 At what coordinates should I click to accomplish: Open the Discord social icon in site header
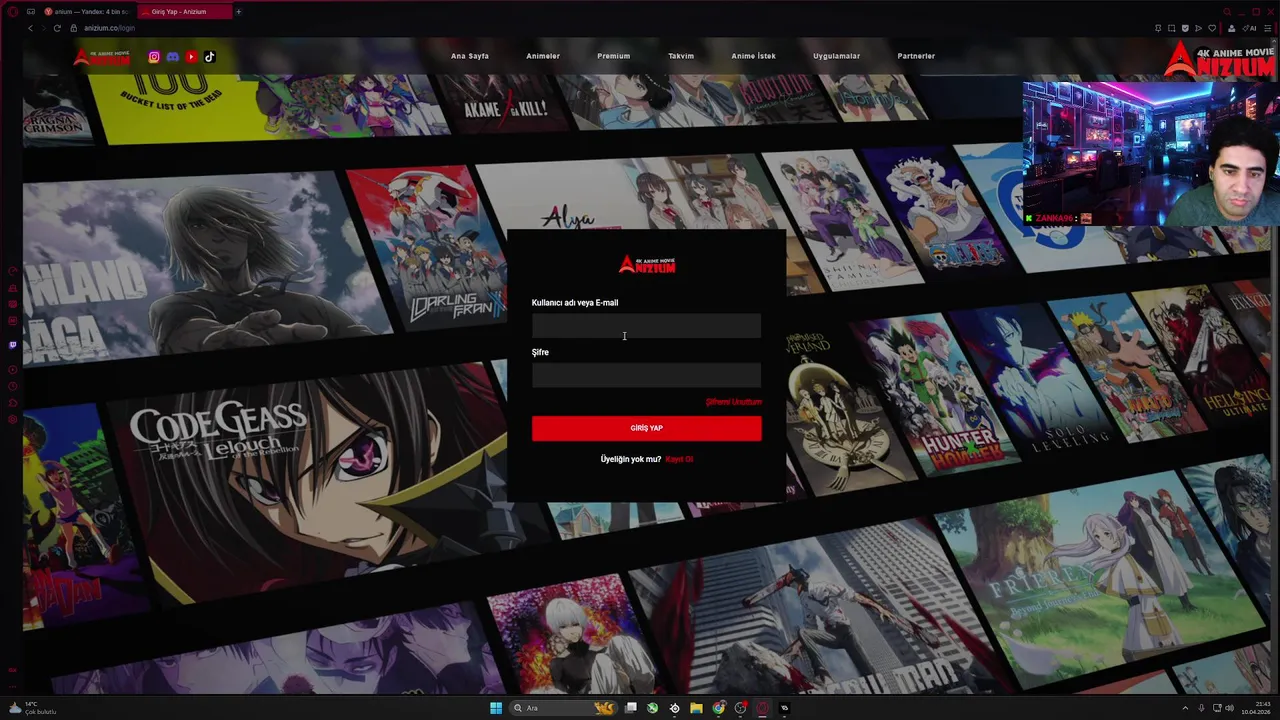[172, 57]
